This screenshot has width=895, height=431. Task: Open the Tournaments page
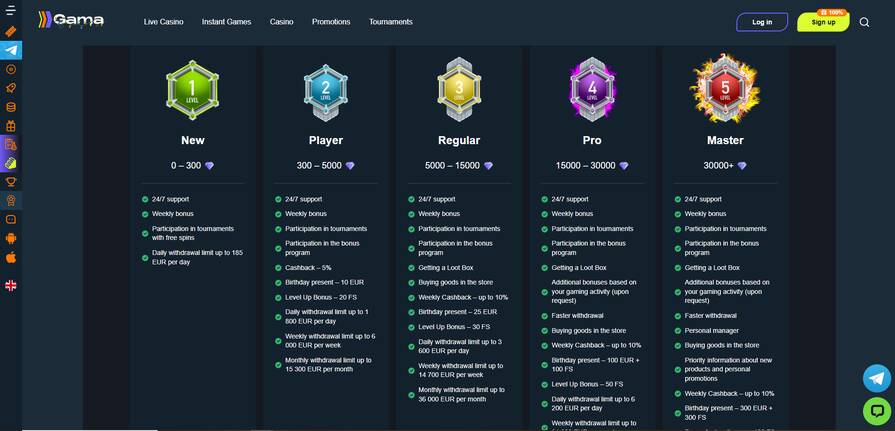point(390,22)
